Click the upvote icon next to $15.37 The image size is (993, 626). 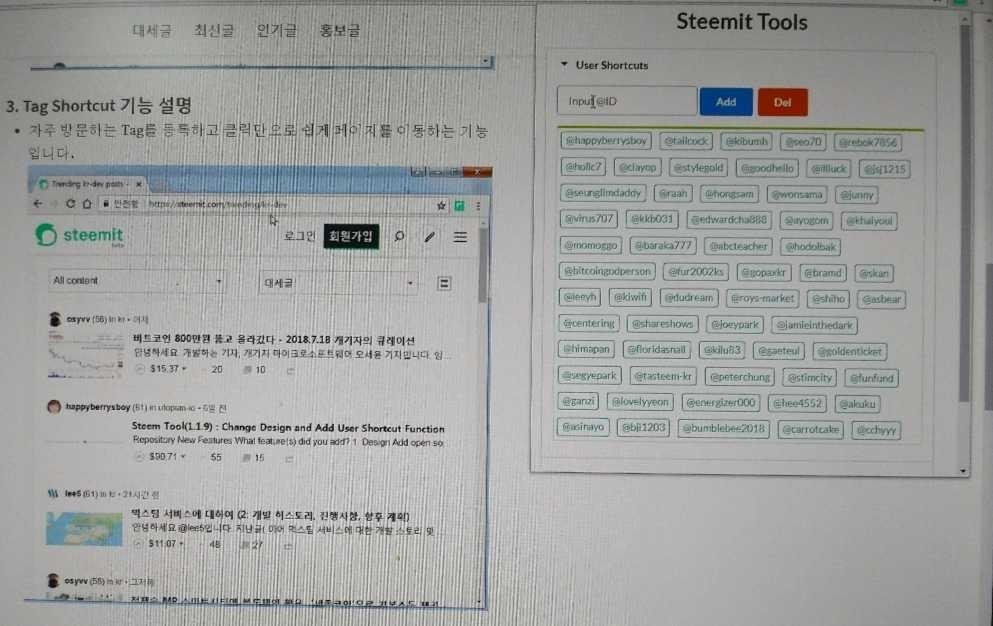click(x=140, y=369)
